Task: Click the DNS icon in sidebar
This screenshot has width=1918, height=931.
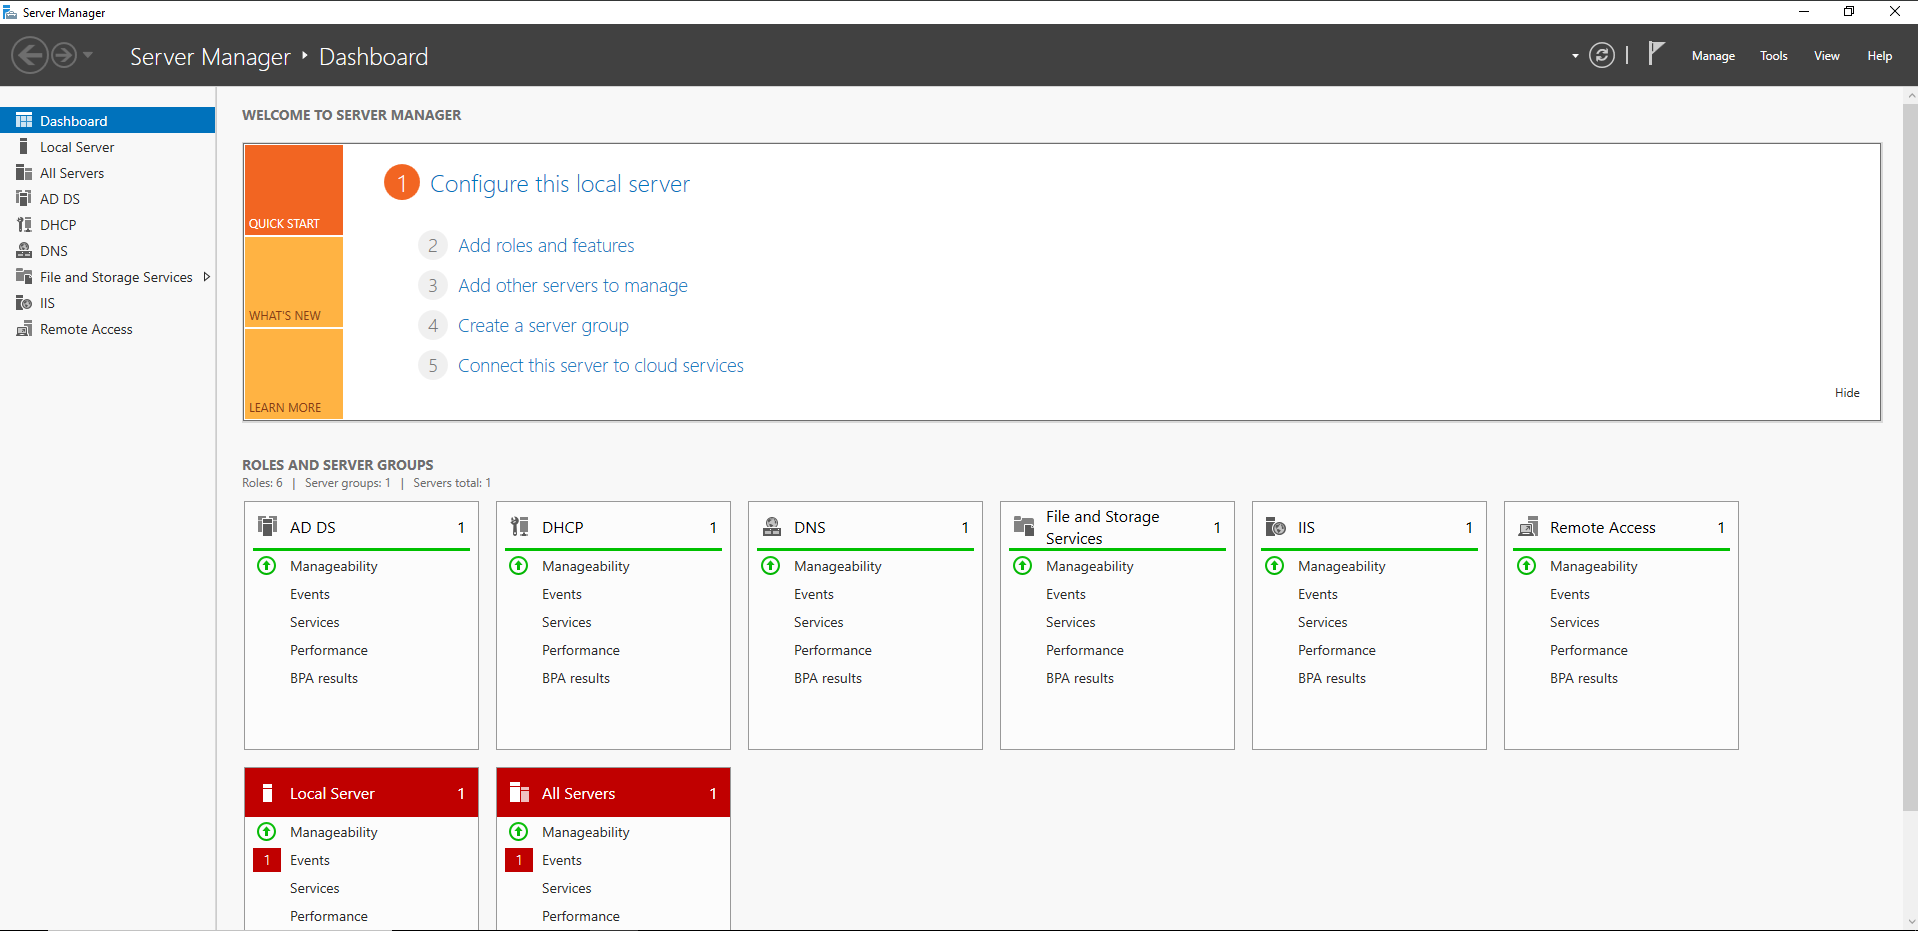Action: tap(24, 250)
